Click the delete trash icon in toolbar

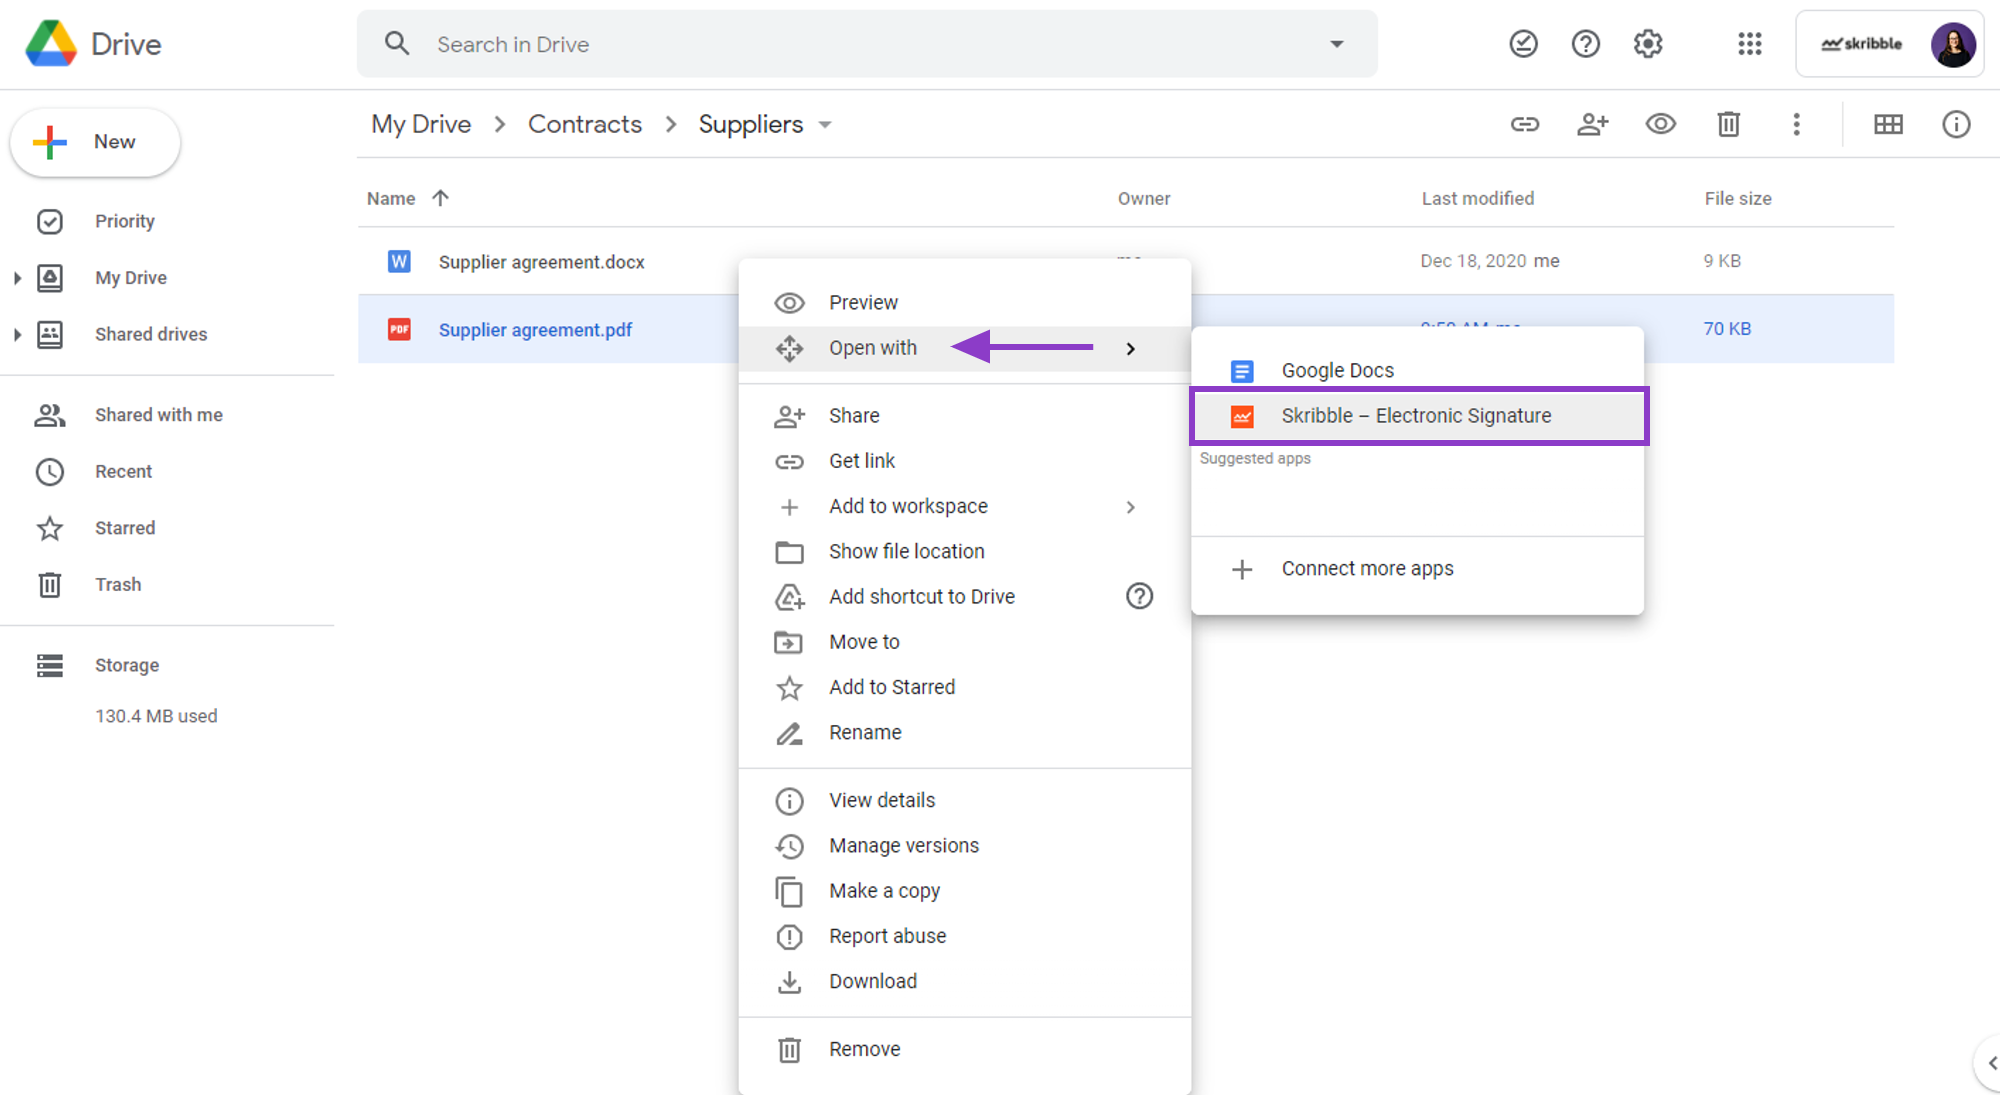[1728, 124]
